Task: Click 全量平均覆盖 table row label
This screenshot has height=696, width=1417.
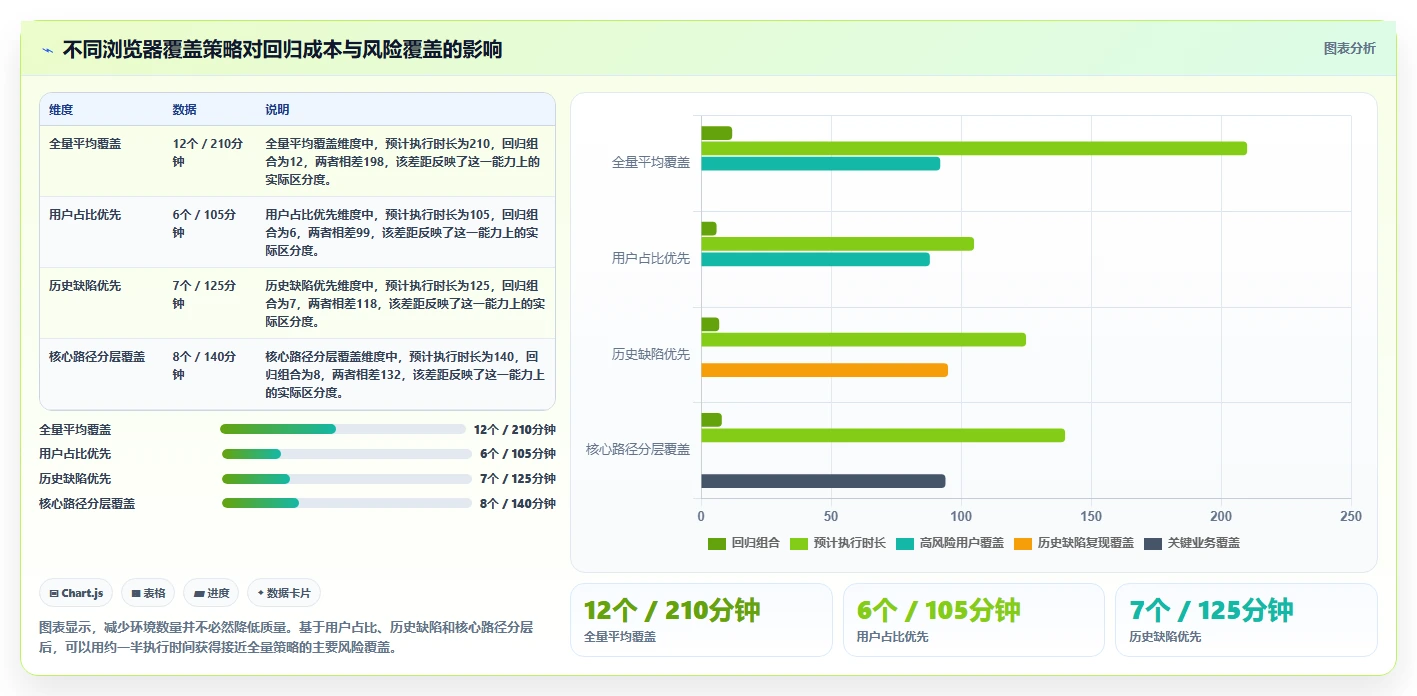Action: point(85,144)
